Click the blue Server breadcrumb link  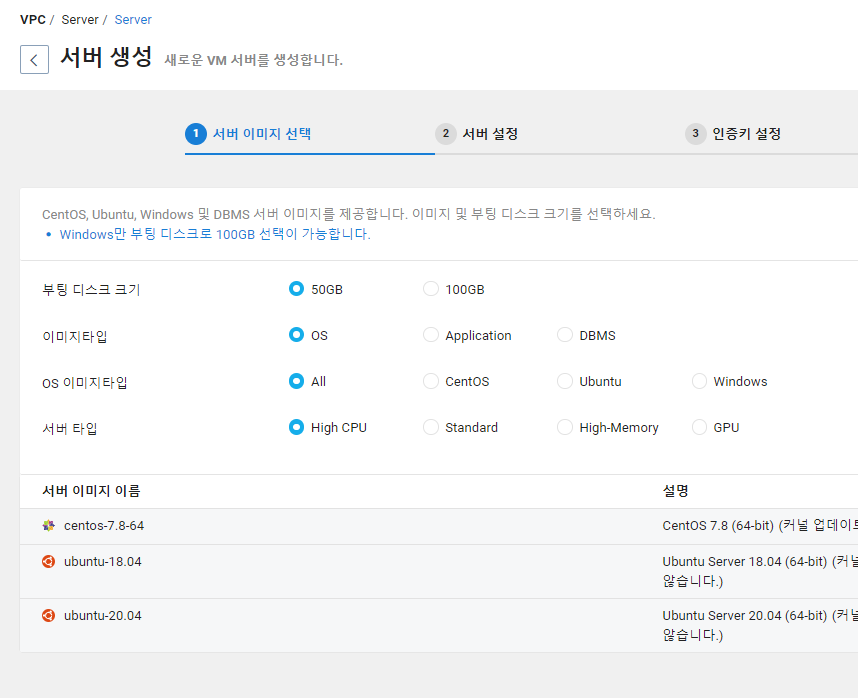[133, 20]
